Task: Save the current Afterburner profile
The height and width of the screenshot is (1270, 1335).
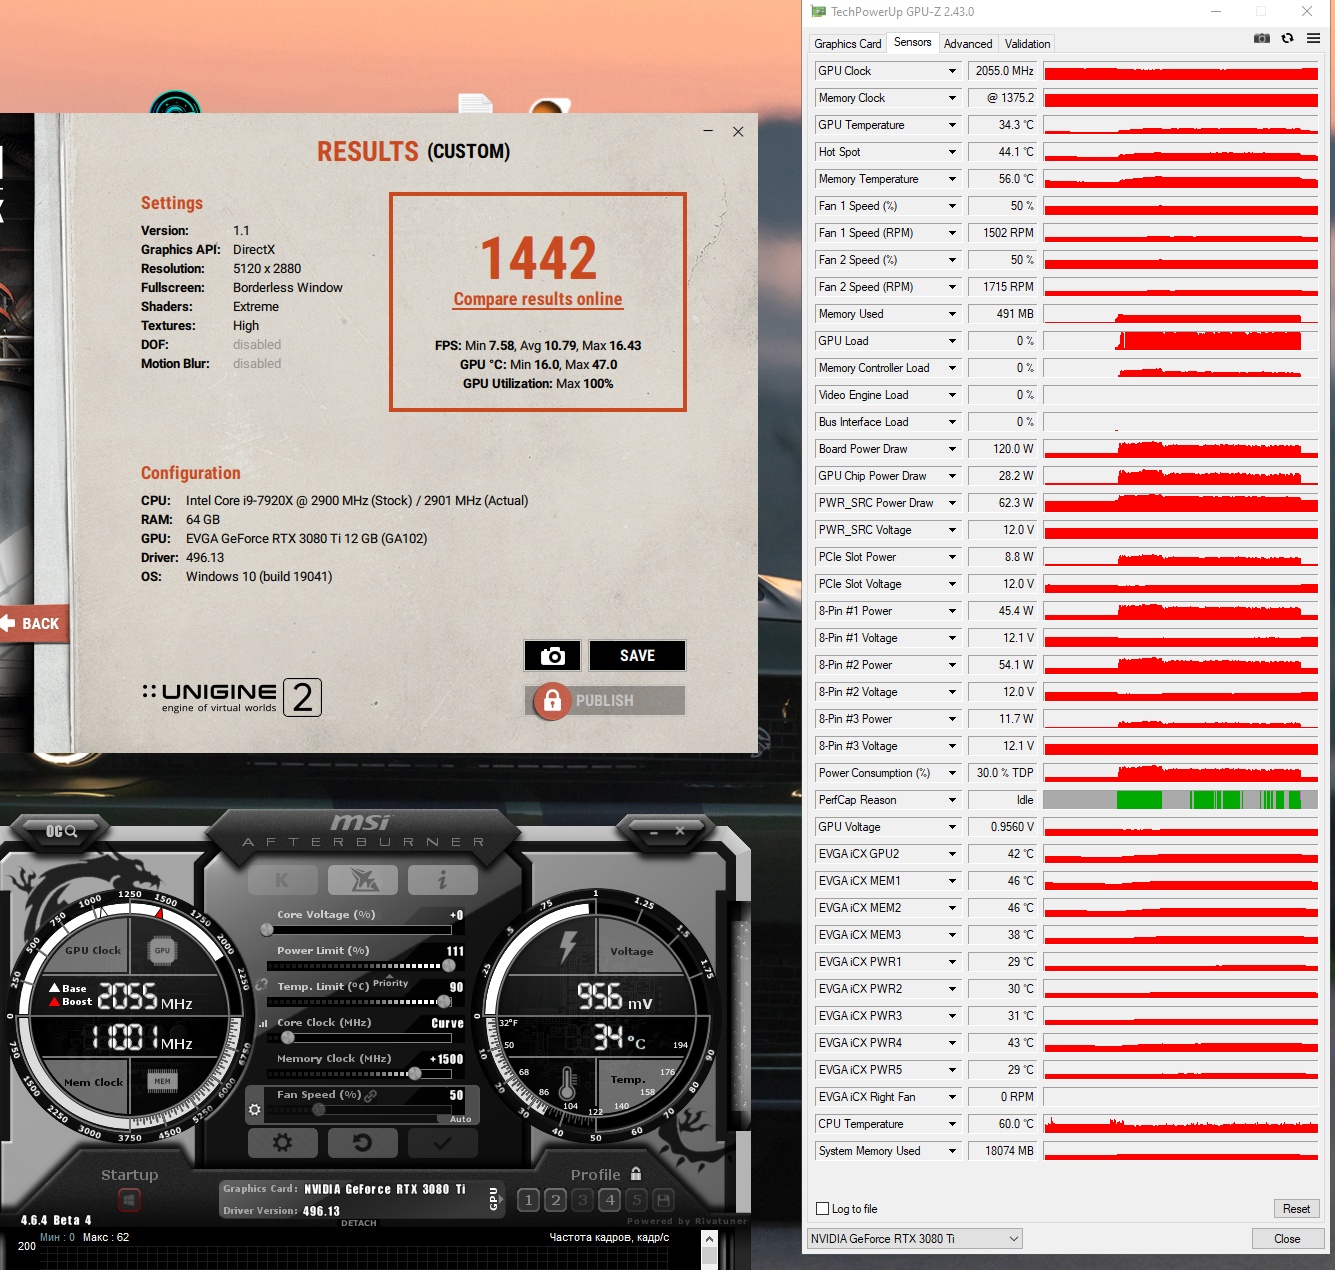Action: (663, 1200)
